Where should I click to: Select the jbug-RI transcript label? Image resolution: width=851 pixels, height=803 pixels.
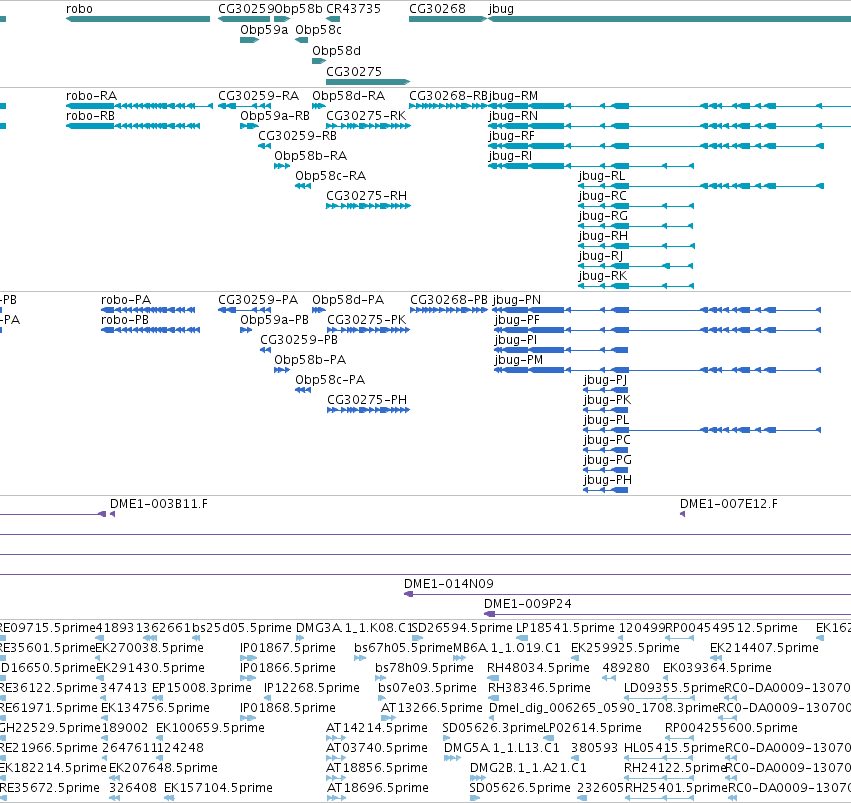(510, 156)
